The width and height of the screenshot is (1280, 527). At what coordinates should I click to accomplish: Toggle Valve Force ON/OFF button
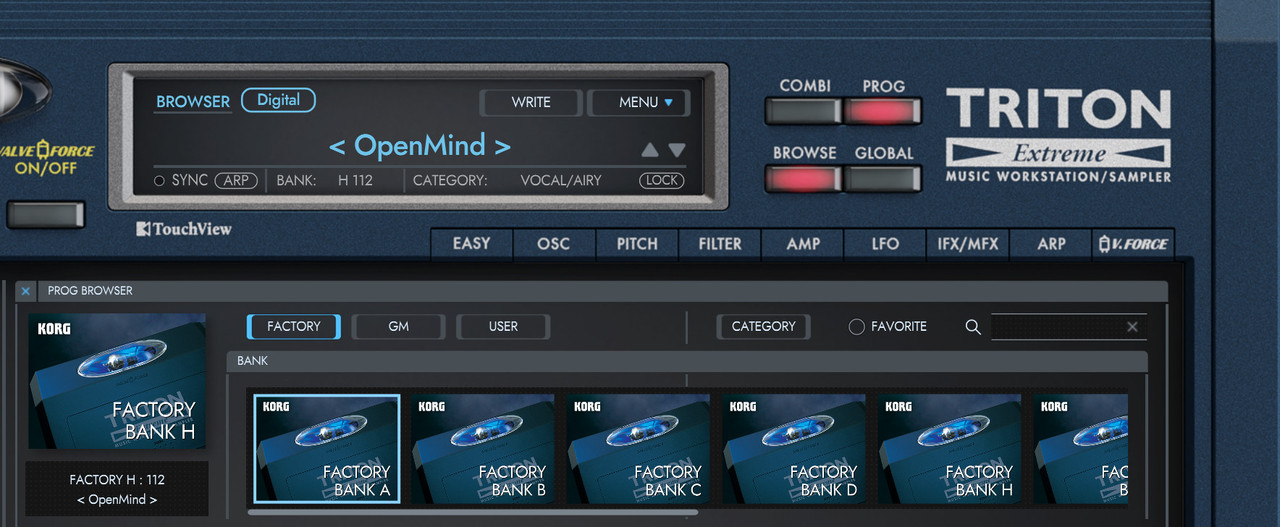pos(46,214)
